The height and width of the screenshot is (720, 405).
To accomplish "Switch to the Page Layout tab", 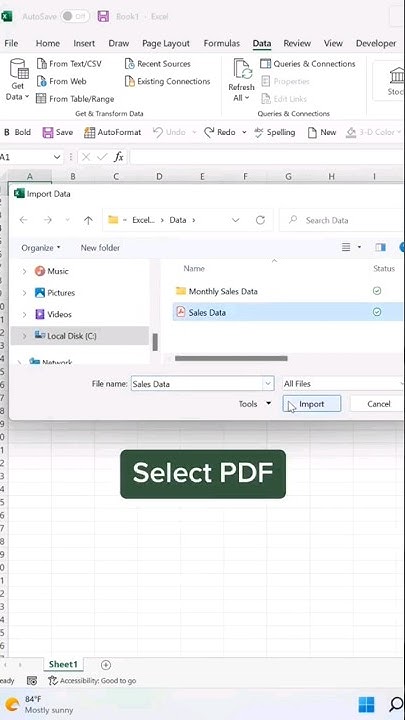I will click(166, 43).
